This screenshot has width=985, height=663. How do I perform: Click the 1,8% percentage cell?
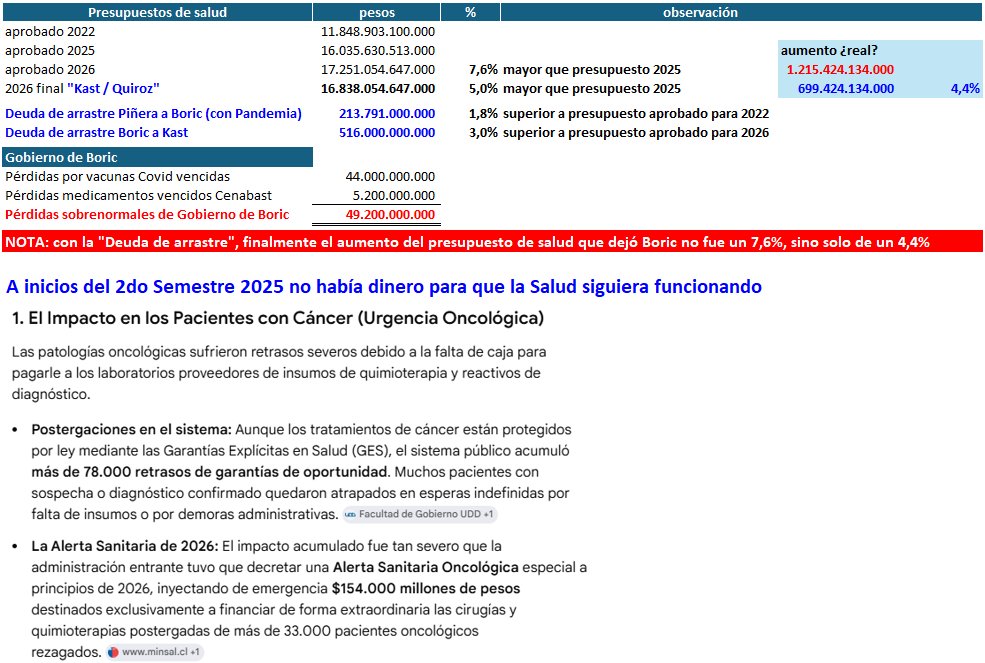coord(483,113)
